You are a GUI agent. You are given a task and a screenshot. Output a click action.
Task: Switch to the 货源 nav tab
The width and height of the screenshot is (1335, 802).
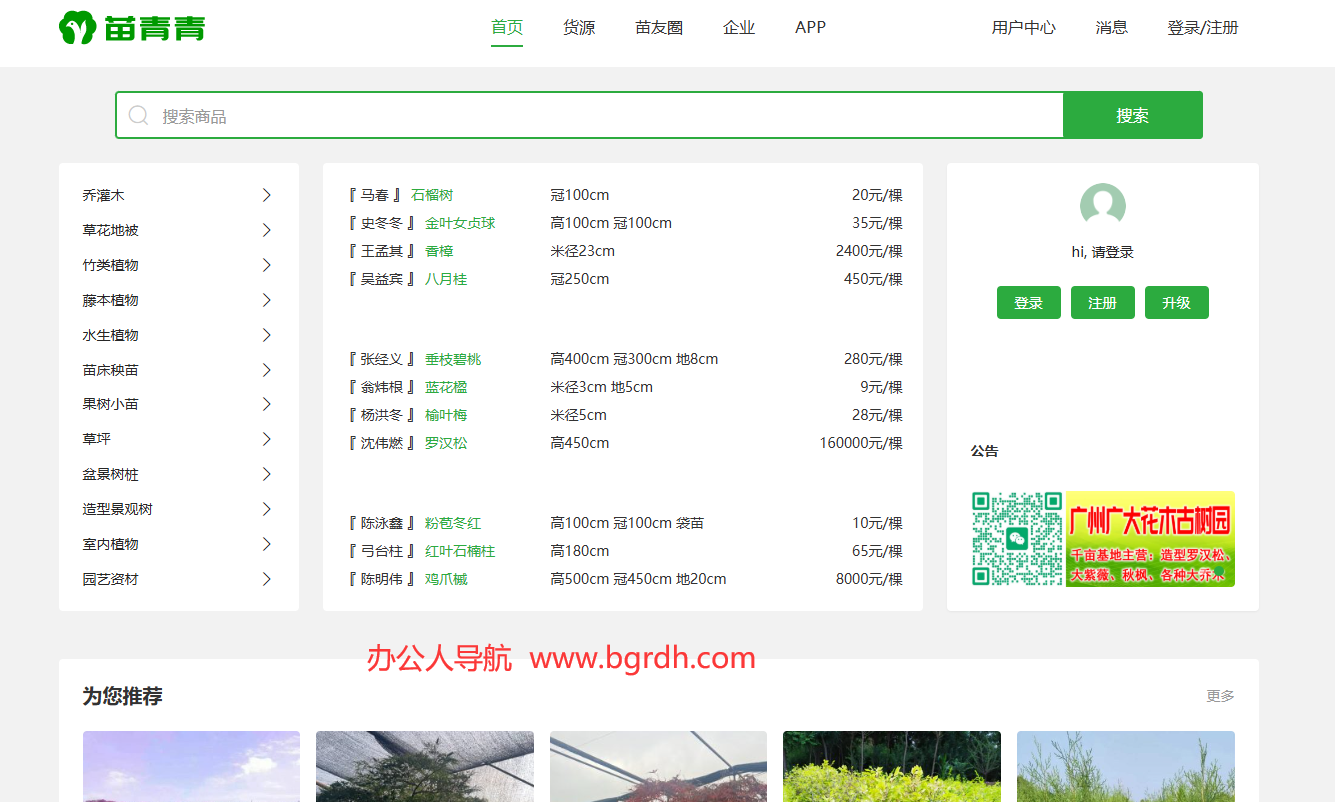pos(579,28)
